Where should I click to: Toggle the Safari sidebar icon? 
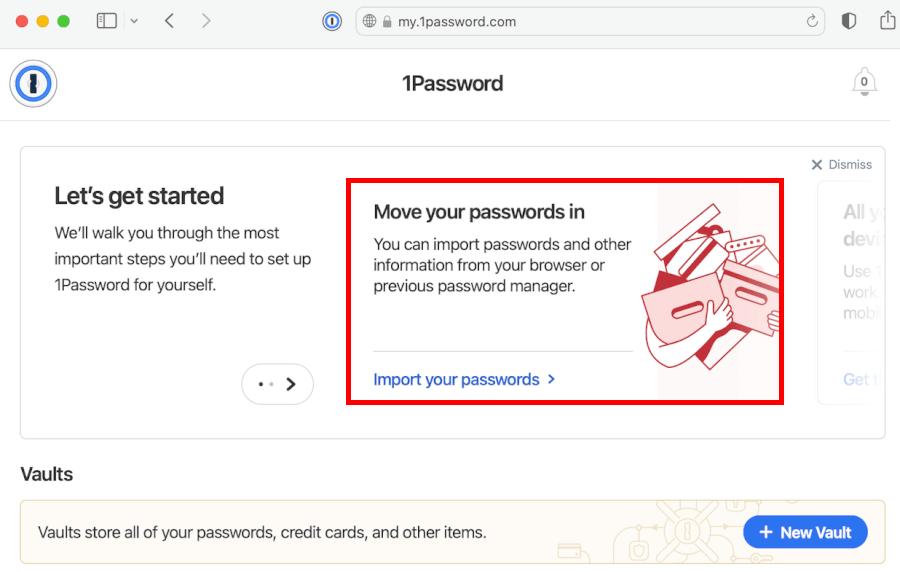click(x=107, y=21)
